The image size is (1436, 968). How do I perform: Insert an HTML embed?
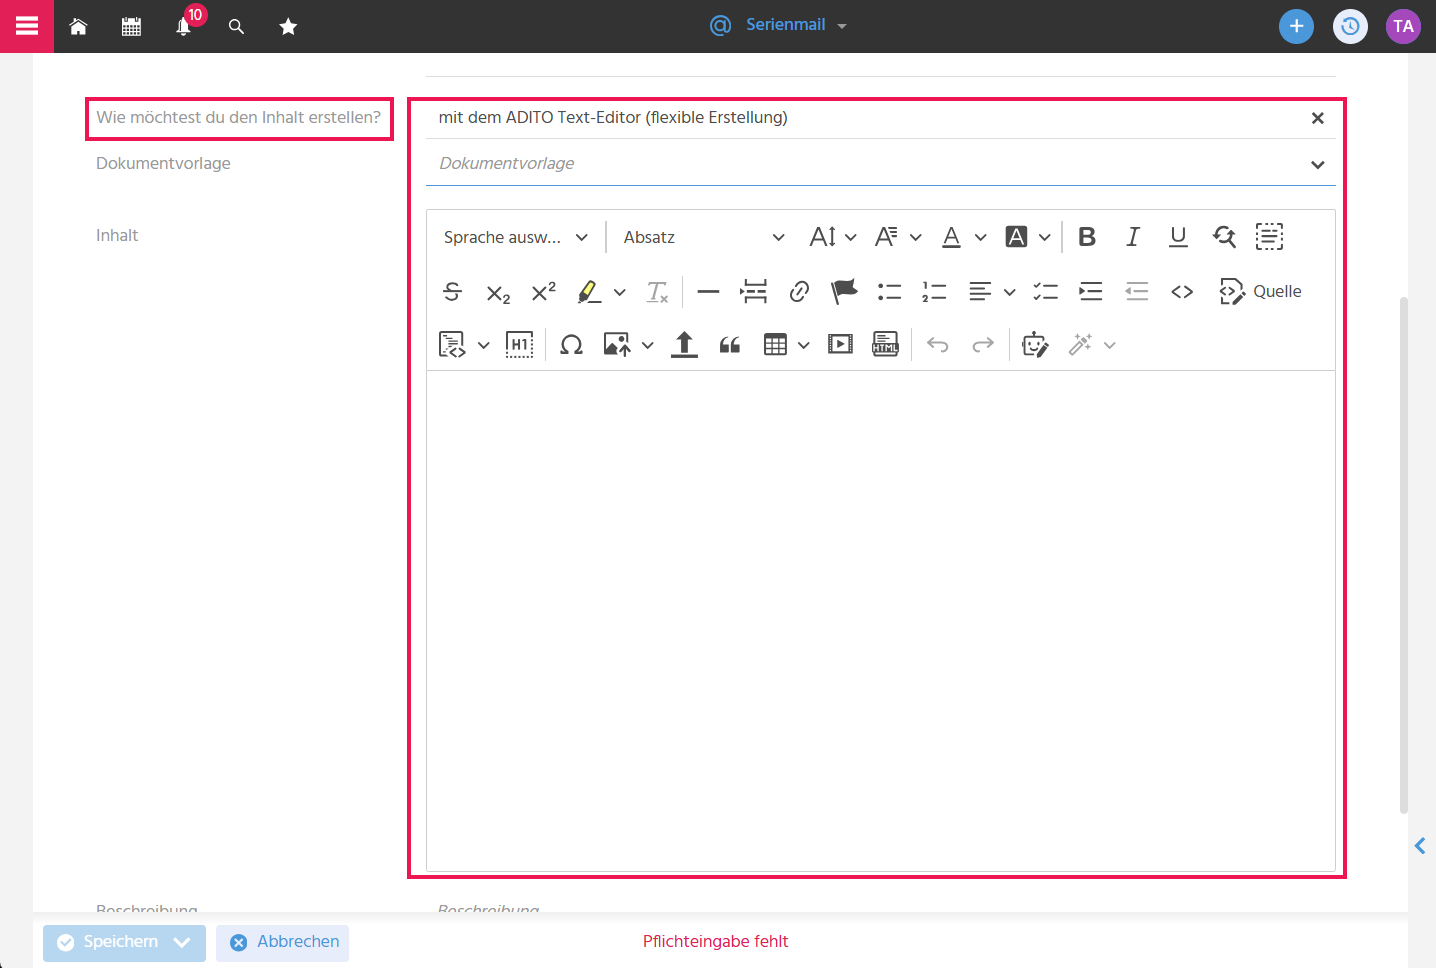886,345
